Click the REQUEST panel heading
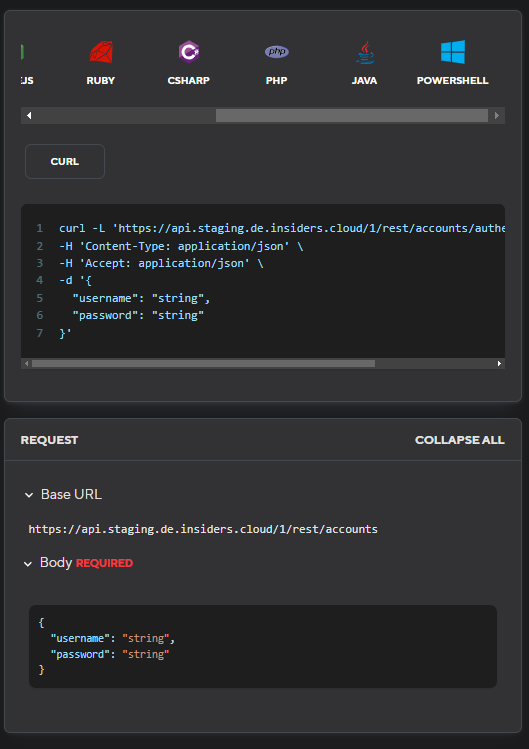Viewport: 529px width, 749px height. tap(49, 440)
